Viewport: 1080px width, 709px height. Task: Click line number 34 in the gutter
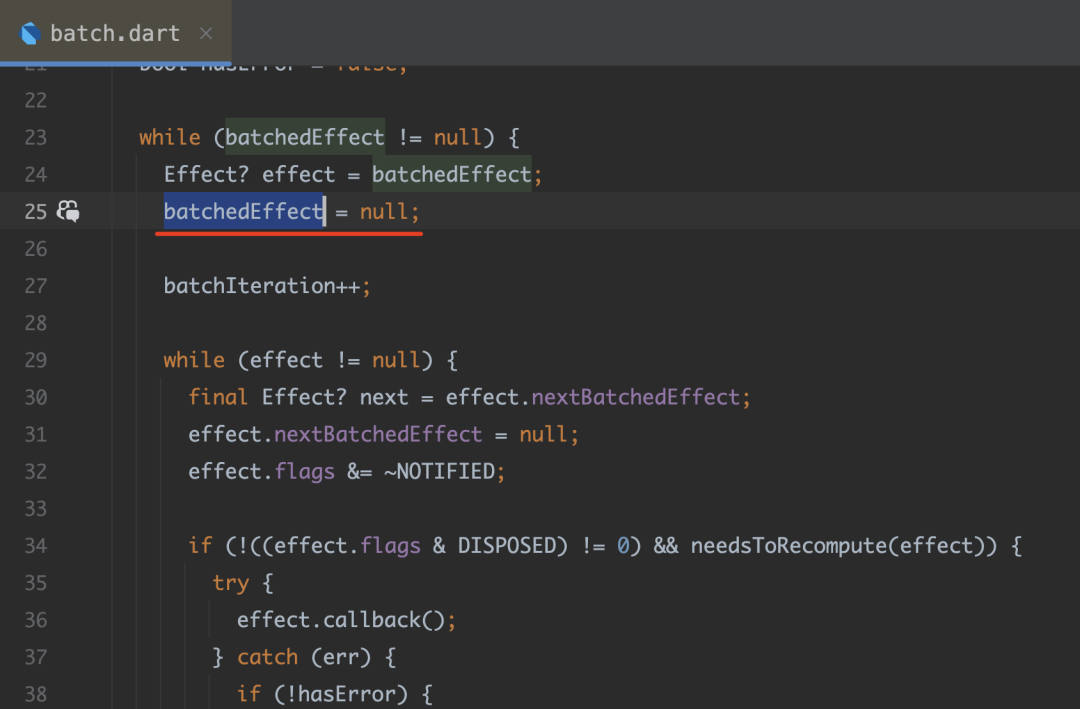pos(35,545)
